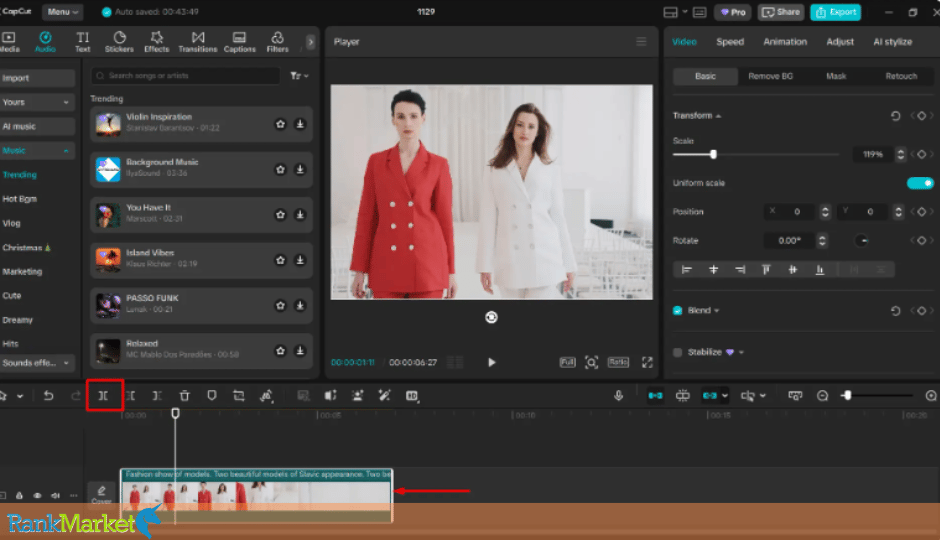
Task: Click the mirror flip icon in timeline toolbar
Action: point(330,396)
